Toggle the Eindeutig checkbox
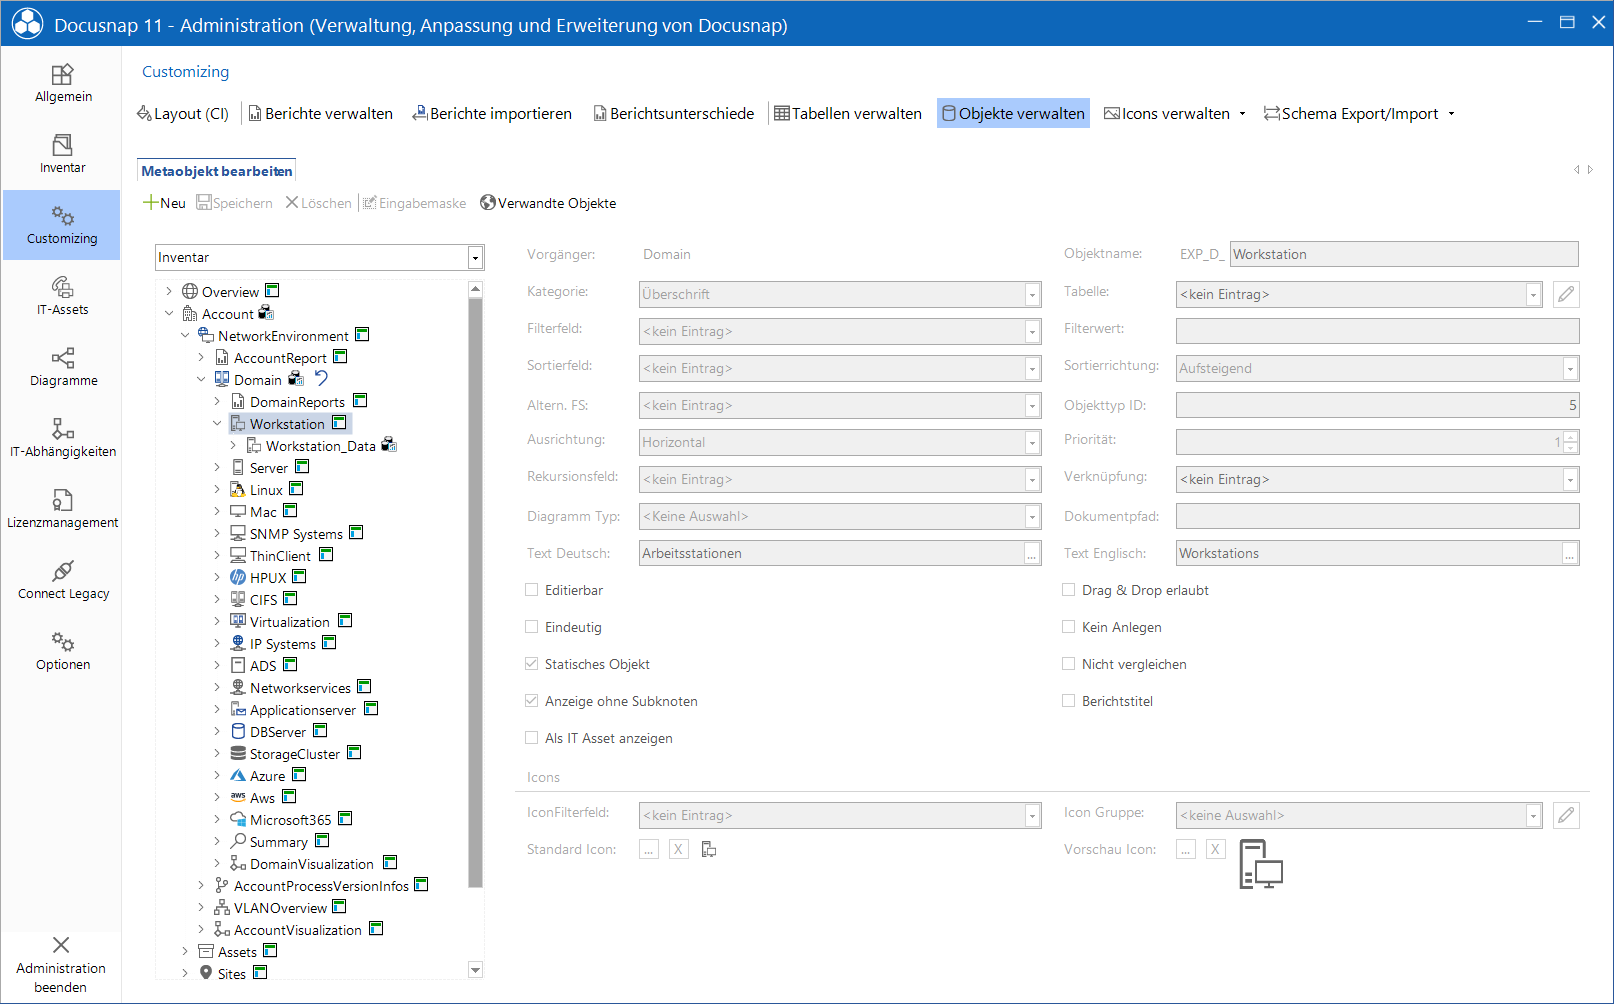This screenshot has width=1614, height=1004. click(x=532, y=627)
